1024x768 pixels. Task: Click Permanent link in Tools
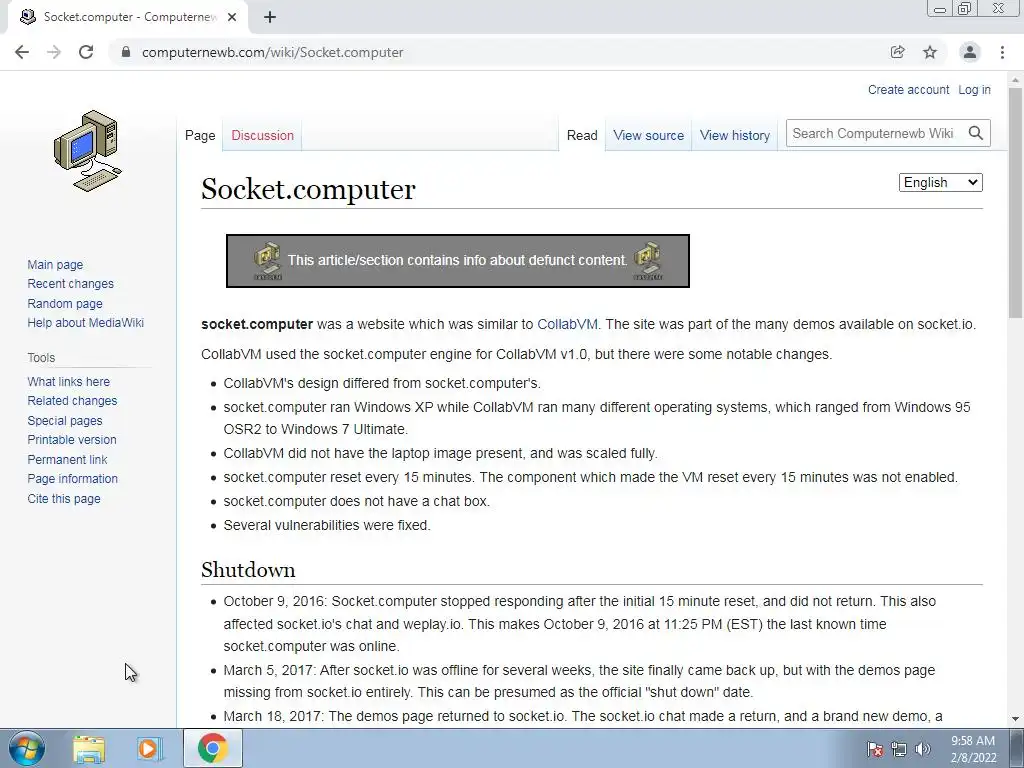pos(67,459)
